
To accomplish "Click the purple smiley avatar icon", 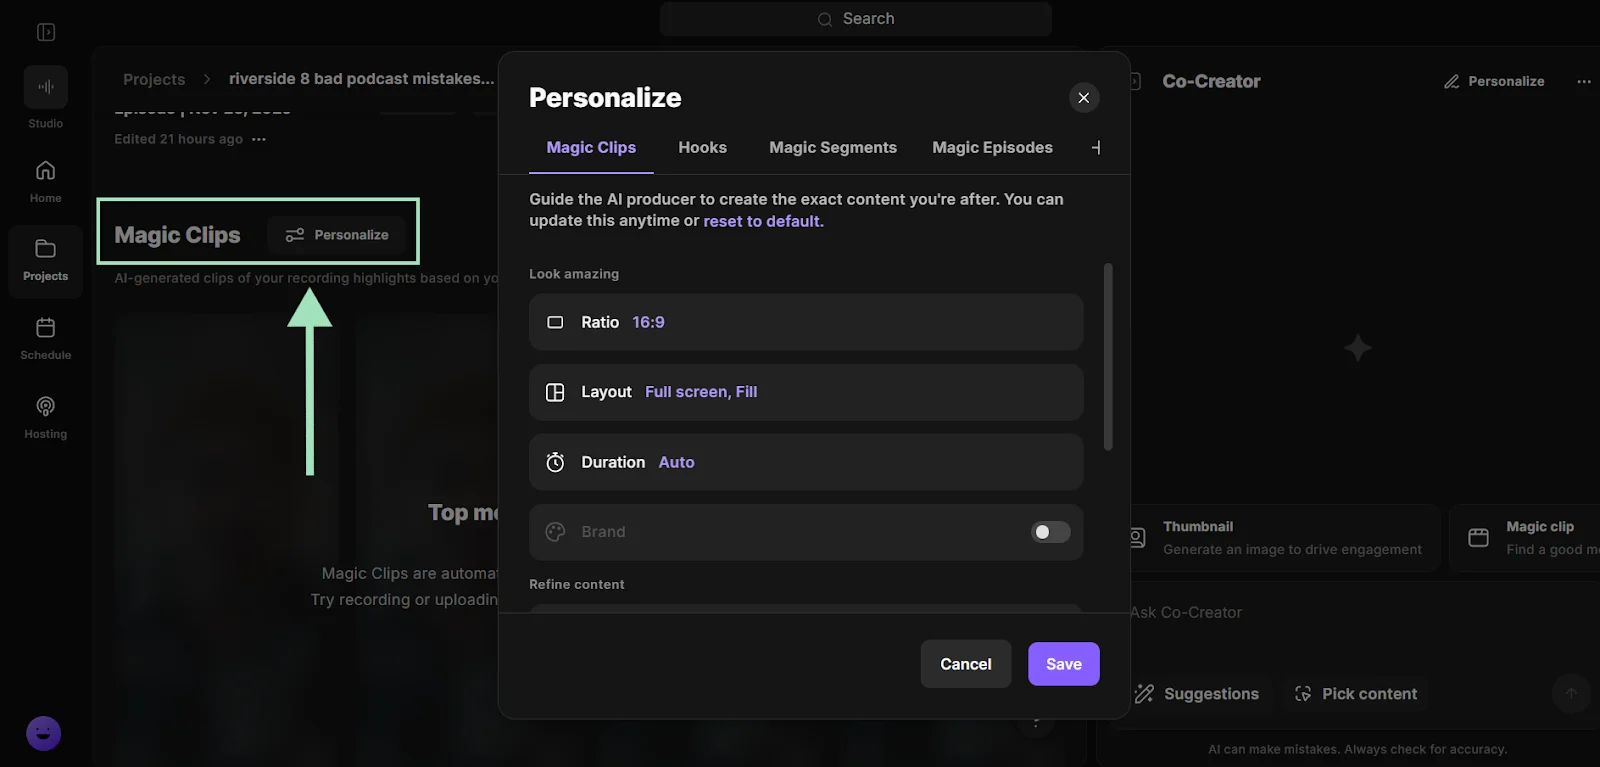I will pos(43,734).
